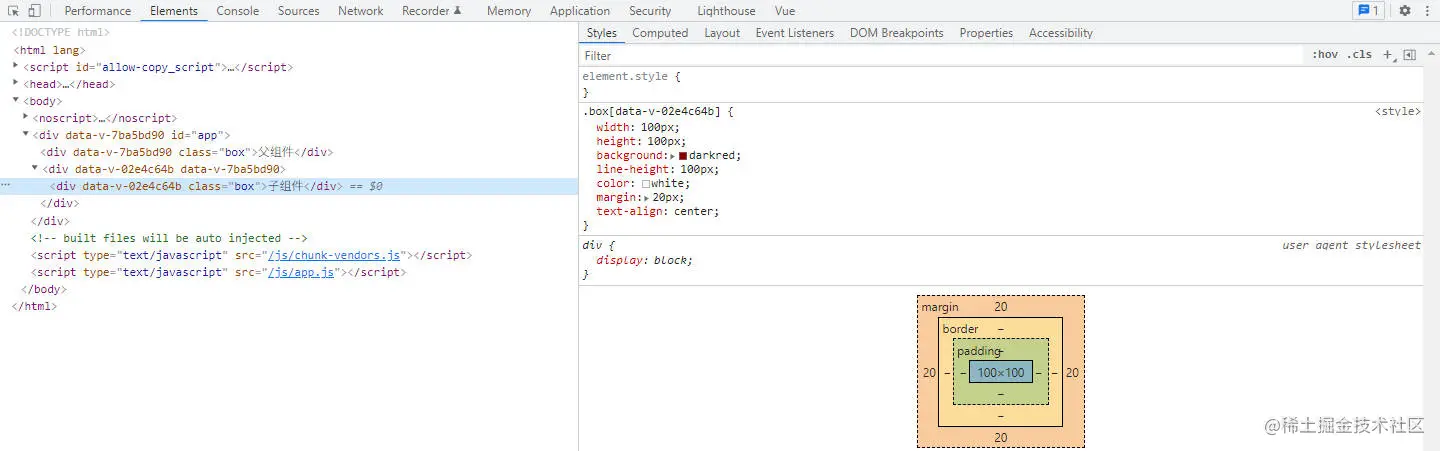Expand the head element node
This screenshot has width=1440, height=451.
click(x=16, y=83)
